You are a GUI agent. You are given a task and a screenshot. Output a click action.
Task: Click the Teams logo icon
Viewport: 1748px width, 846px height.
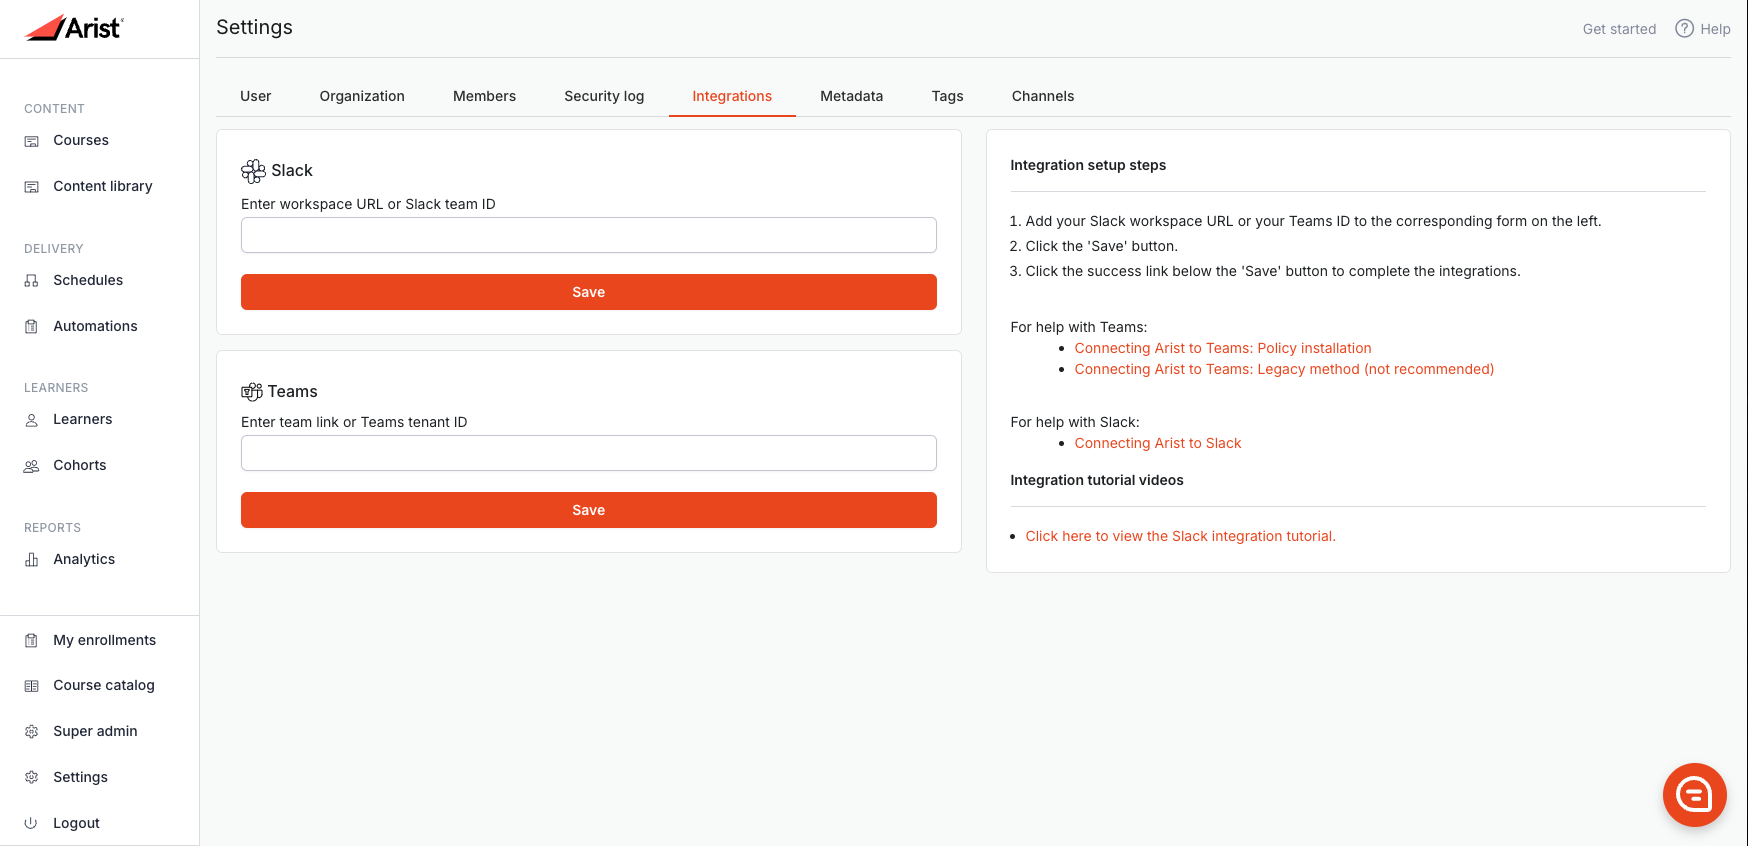click(x=252, y=392)
